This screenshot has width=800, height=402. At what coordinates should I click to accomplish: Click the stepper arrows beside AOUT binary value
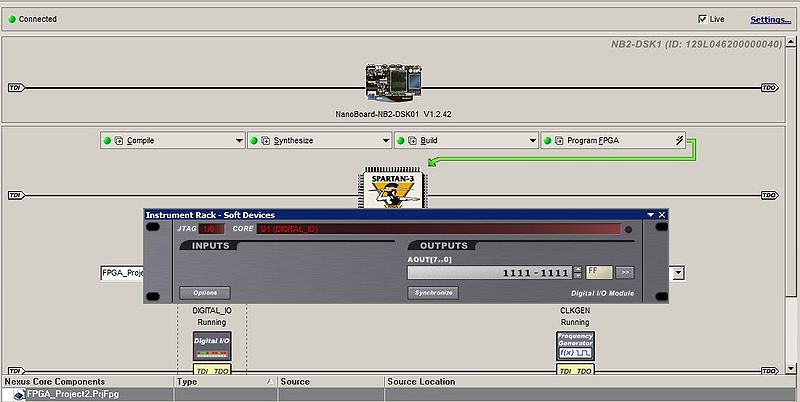pyautogui.click(x=578, y=271)
